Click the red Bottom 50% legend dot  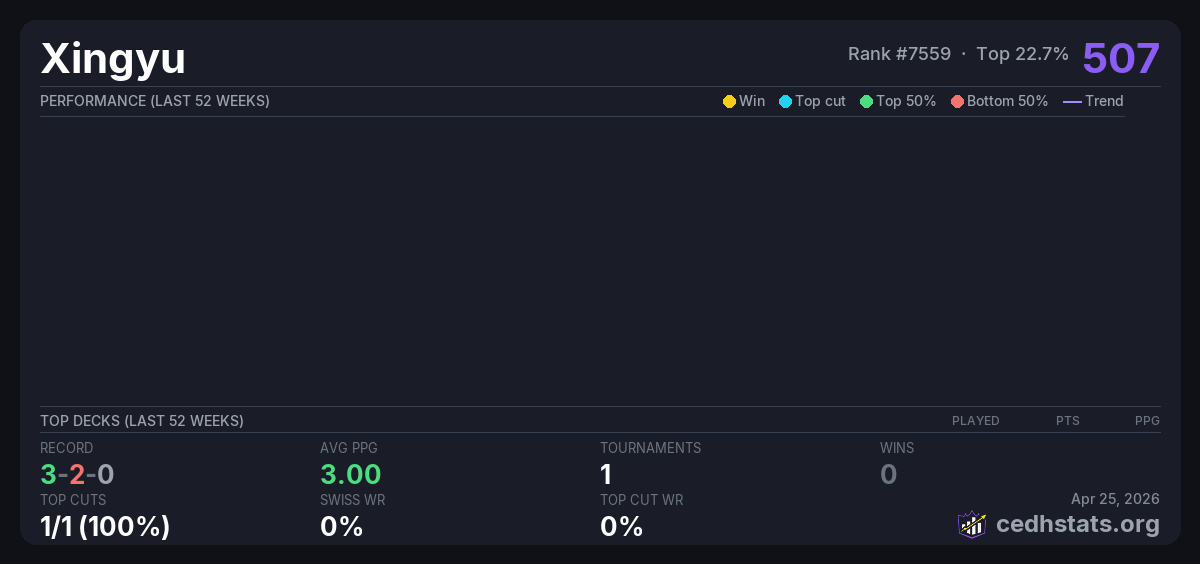pos(957,101)
